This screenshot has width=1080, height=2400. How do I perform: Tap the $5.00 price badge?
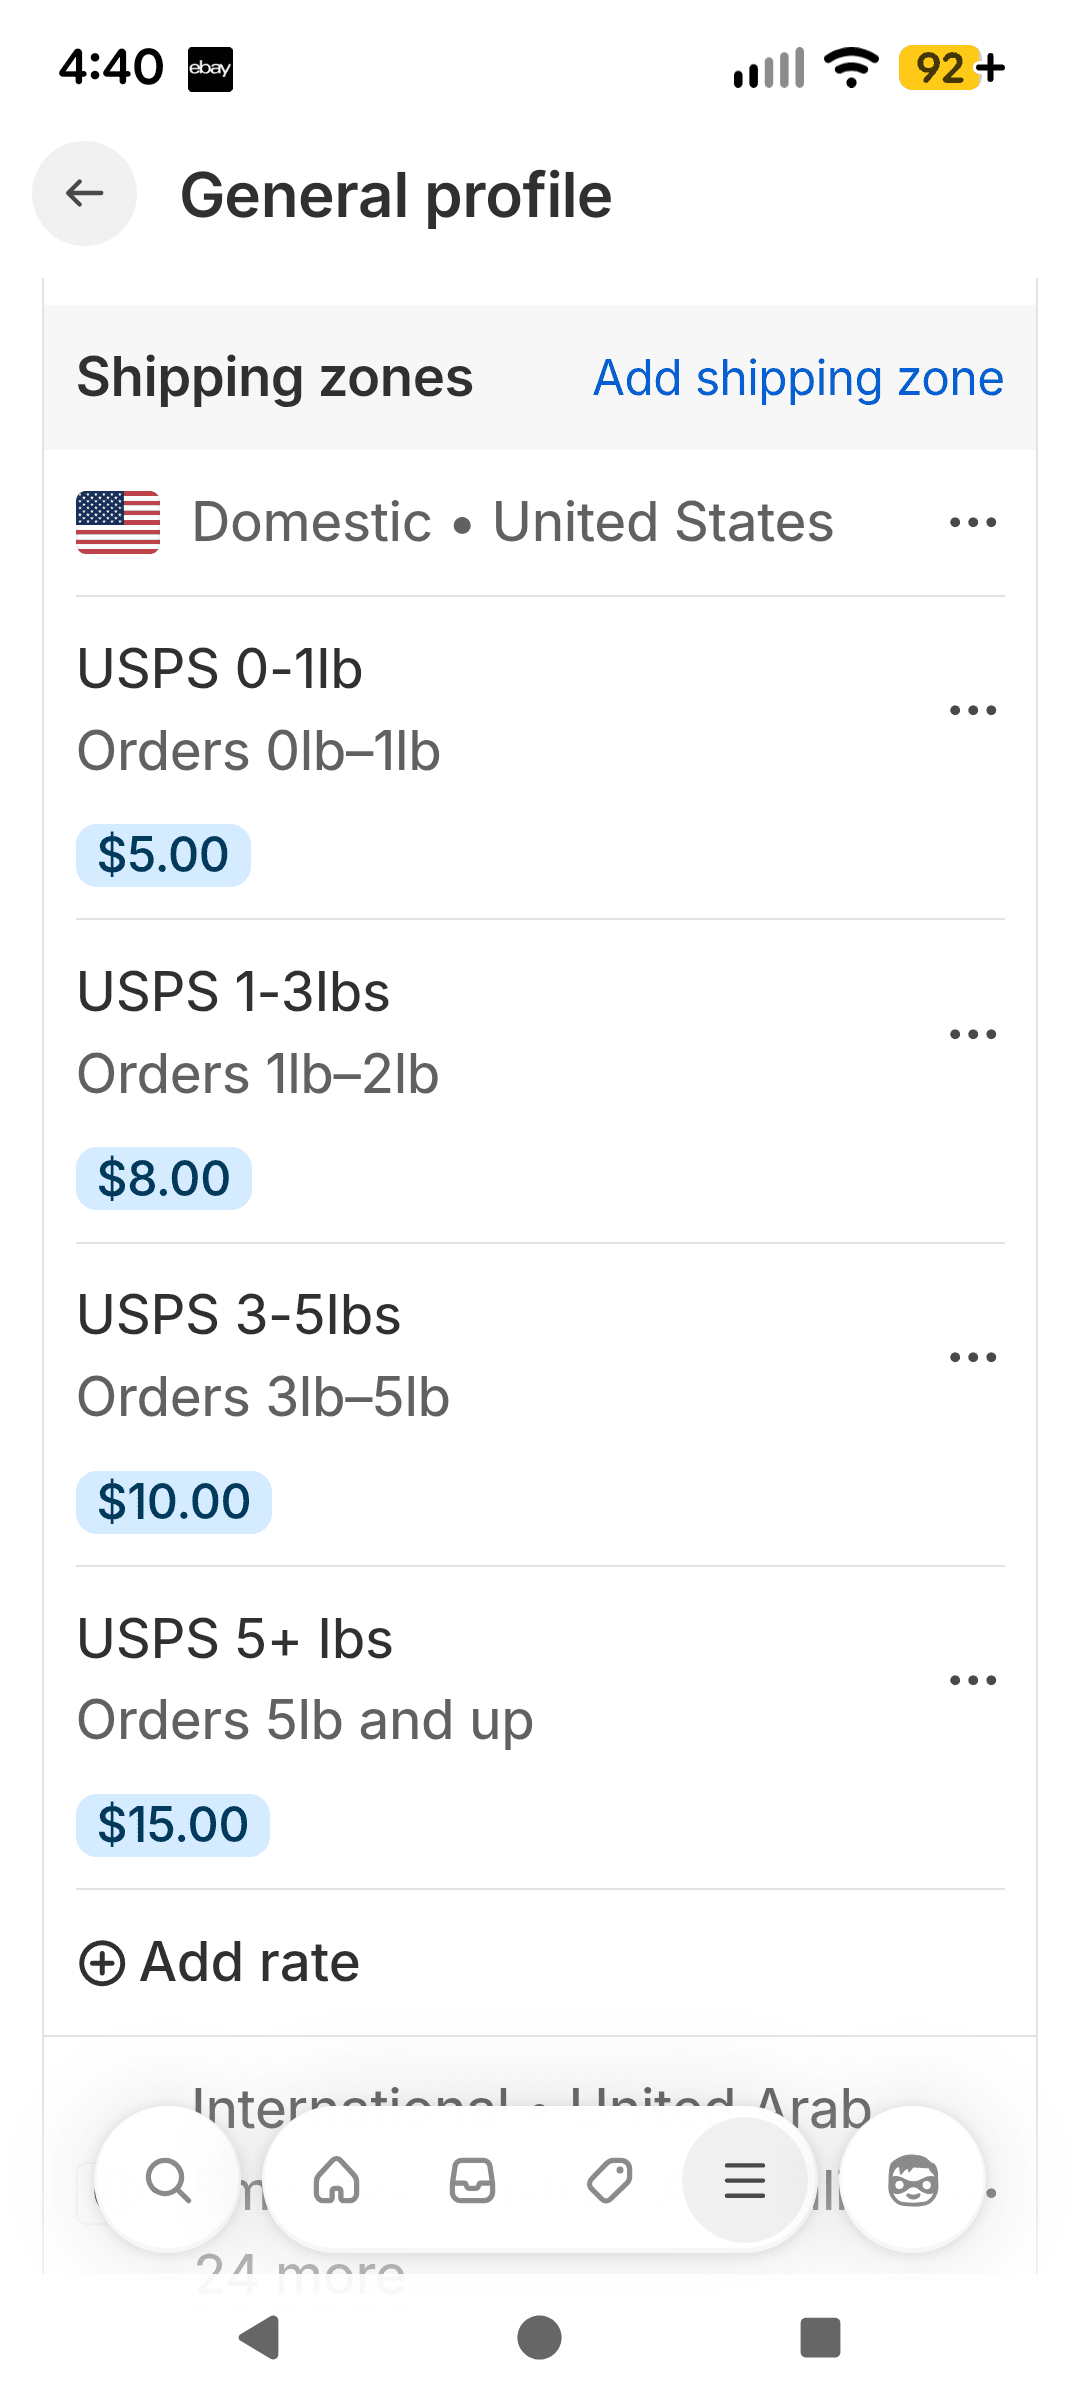tap(163, 855)
